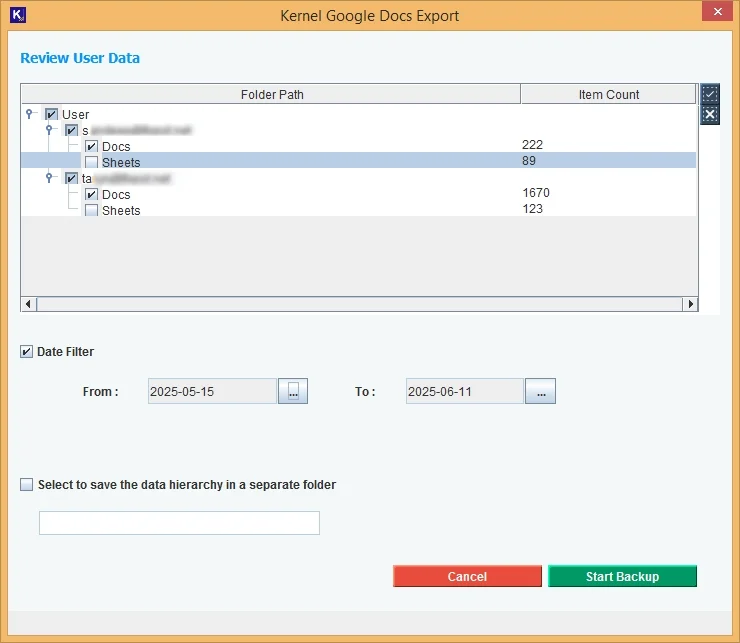The image size is (740, 643).
Task: Click the horizontal scrollbar track
Action: (x=359, y=304)
